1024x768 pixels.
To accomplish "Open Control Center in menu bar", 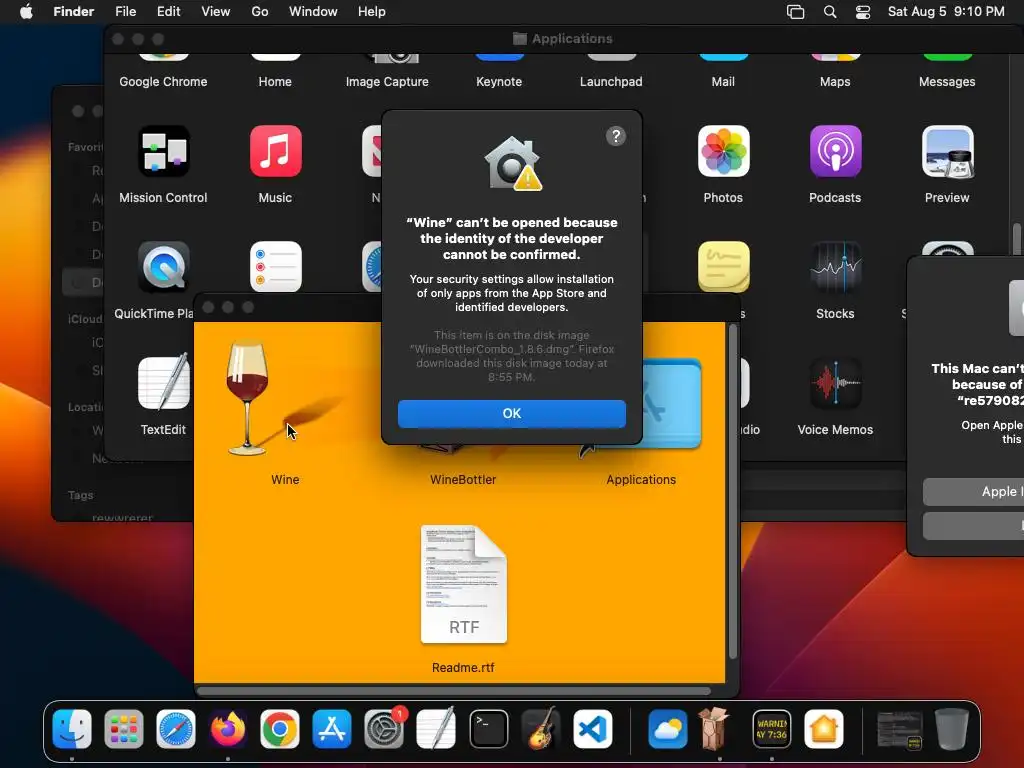I will 863,12.
